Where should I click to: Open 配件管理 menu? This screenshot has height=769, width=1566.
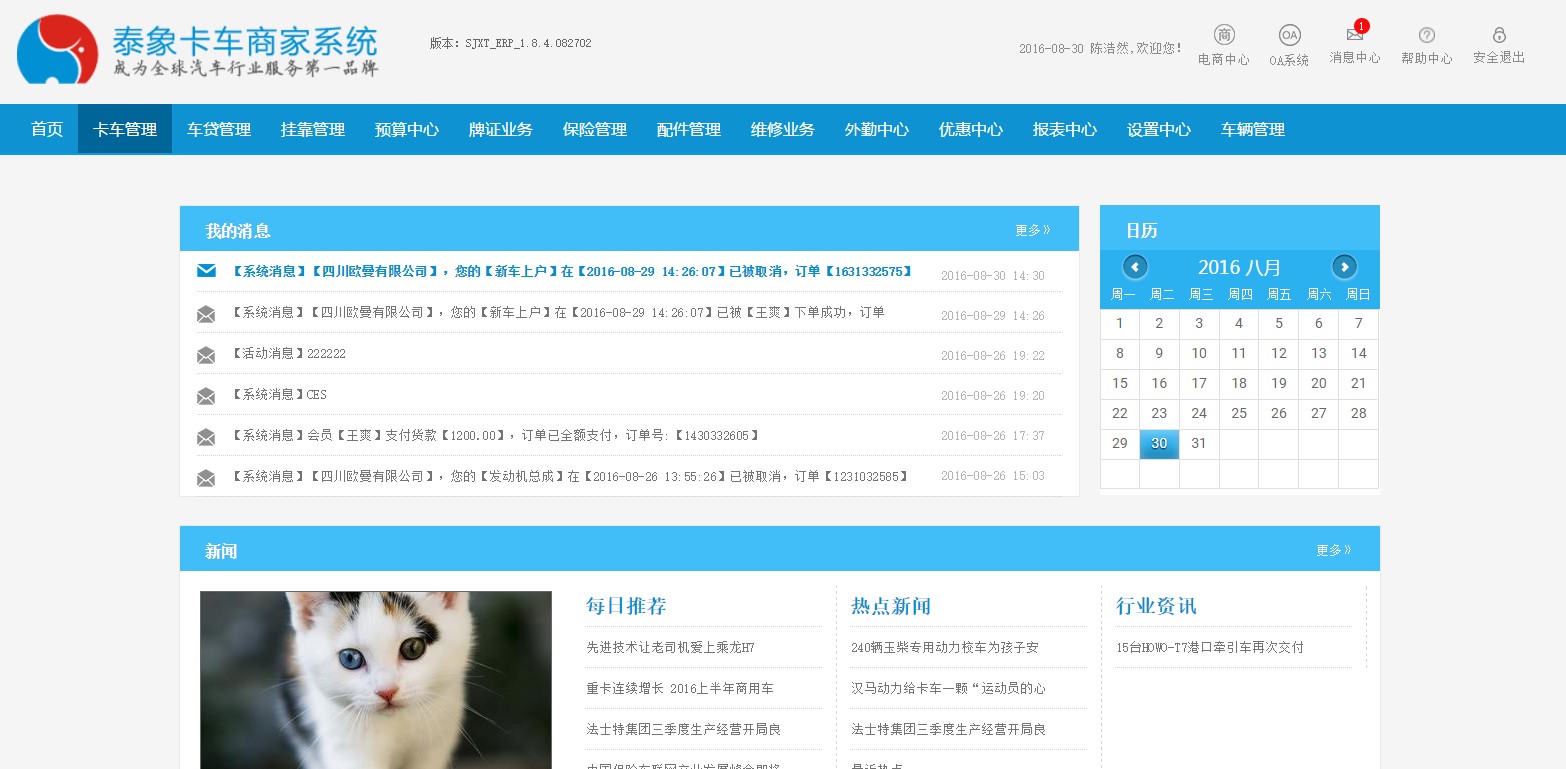point(689,129)
